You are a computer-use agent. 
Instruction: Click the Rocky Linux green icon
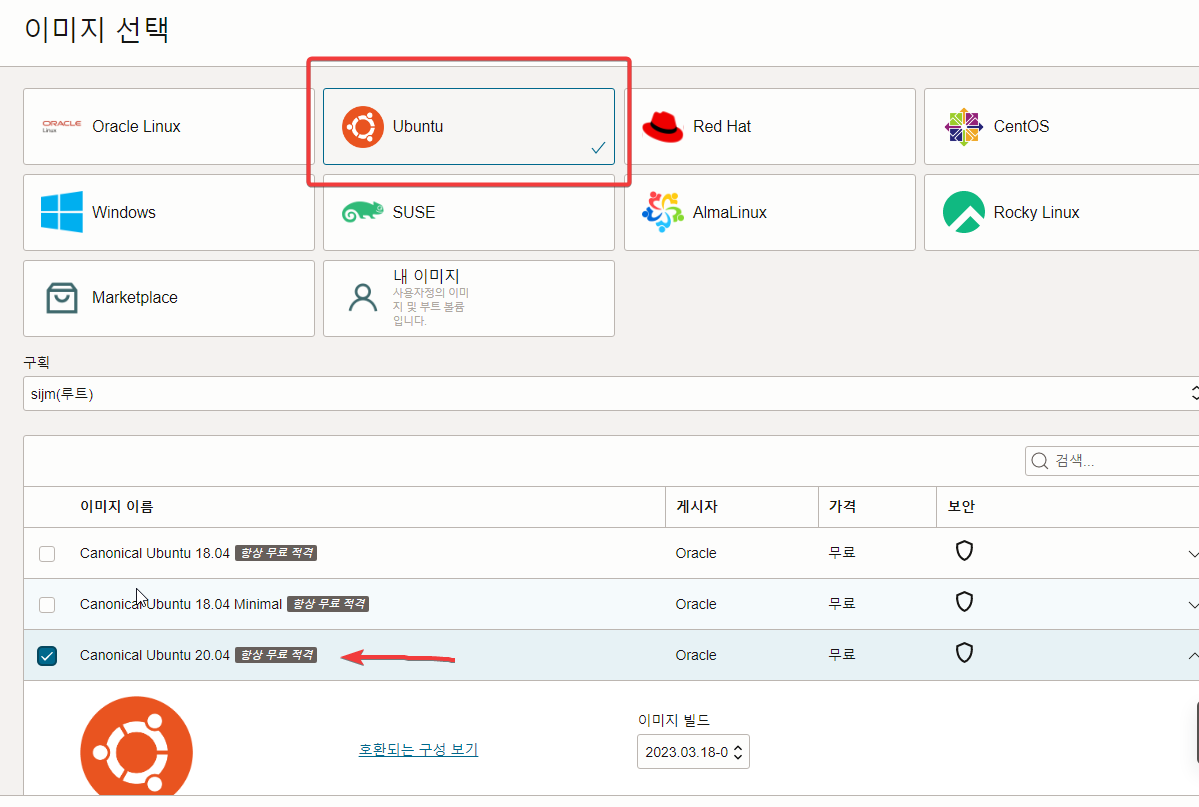click(x=963, y=212)
